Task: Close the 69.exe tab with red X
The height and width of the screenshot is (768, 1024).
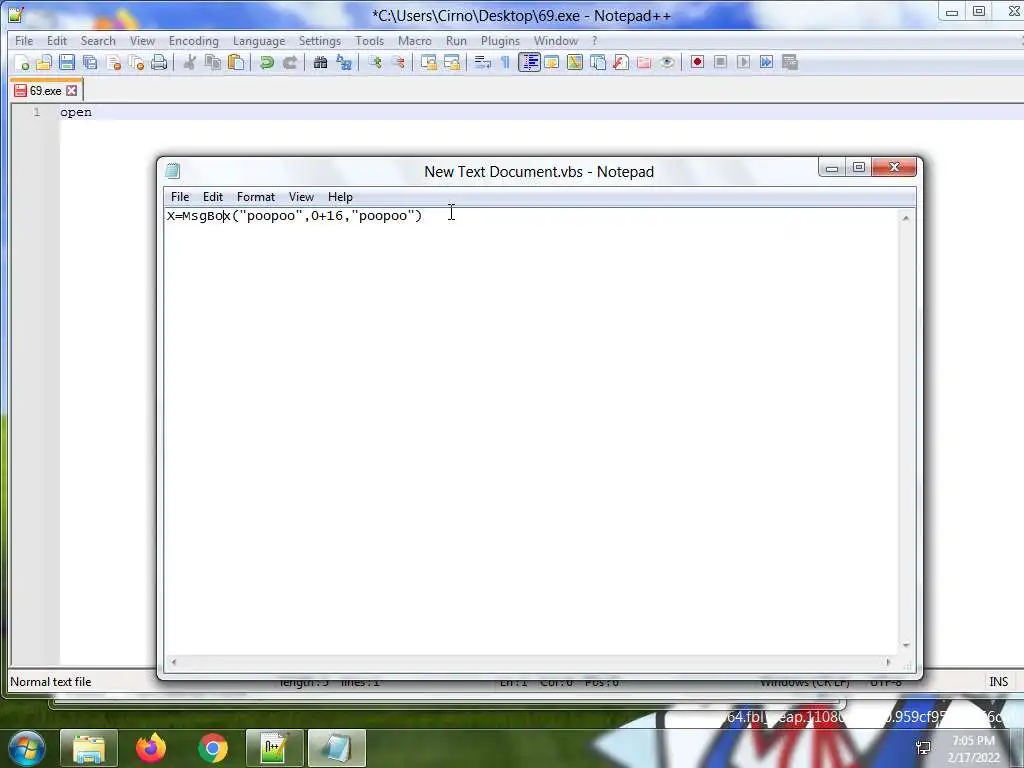Action: (x=72, y=91)
